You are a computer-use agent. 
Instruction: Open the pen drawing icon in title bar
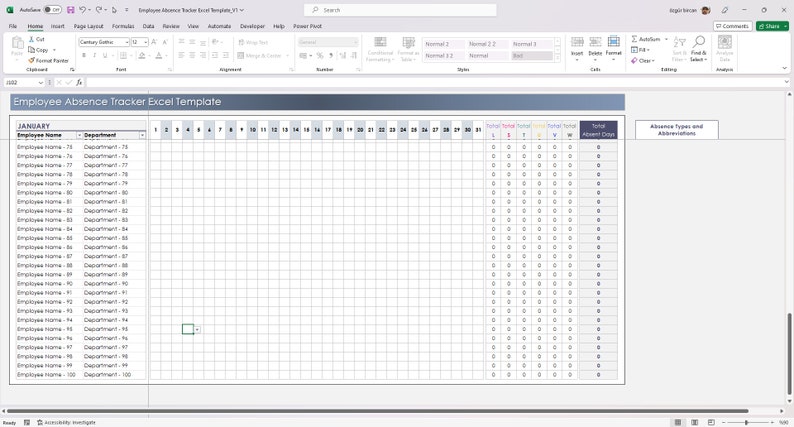point(725,10)
